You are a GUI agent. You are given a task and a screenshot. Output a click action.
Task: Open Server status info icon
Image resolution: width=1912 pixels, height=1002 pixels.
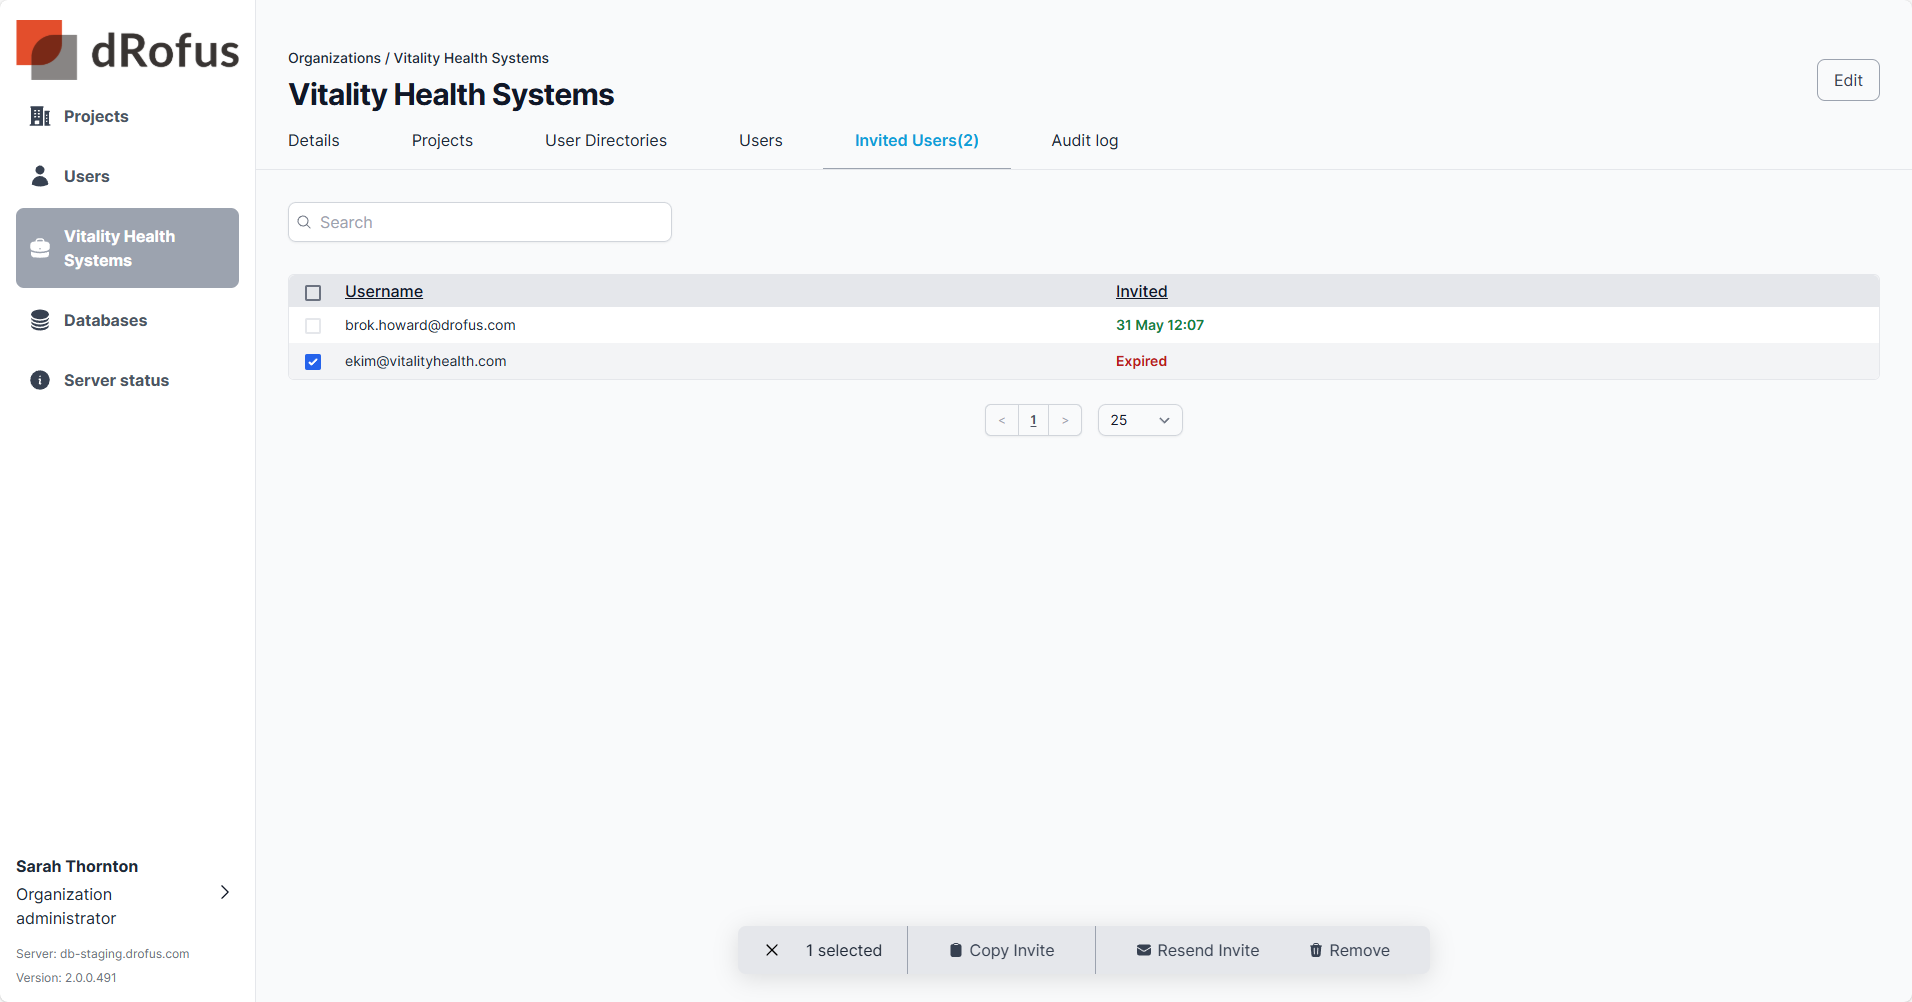click(40, 381)
